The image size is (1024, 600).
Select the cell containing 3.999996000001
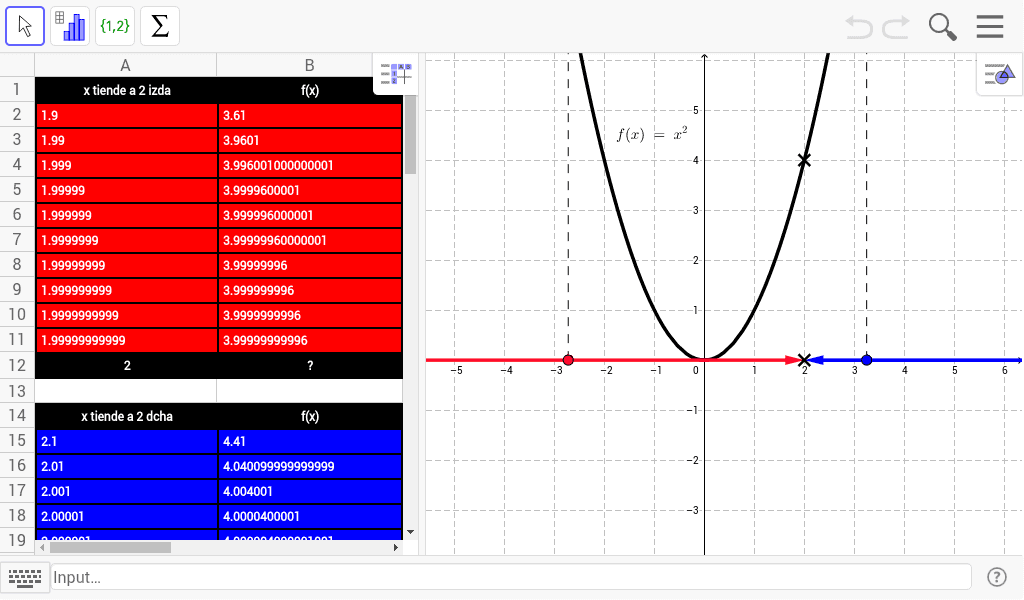(310, 215)
